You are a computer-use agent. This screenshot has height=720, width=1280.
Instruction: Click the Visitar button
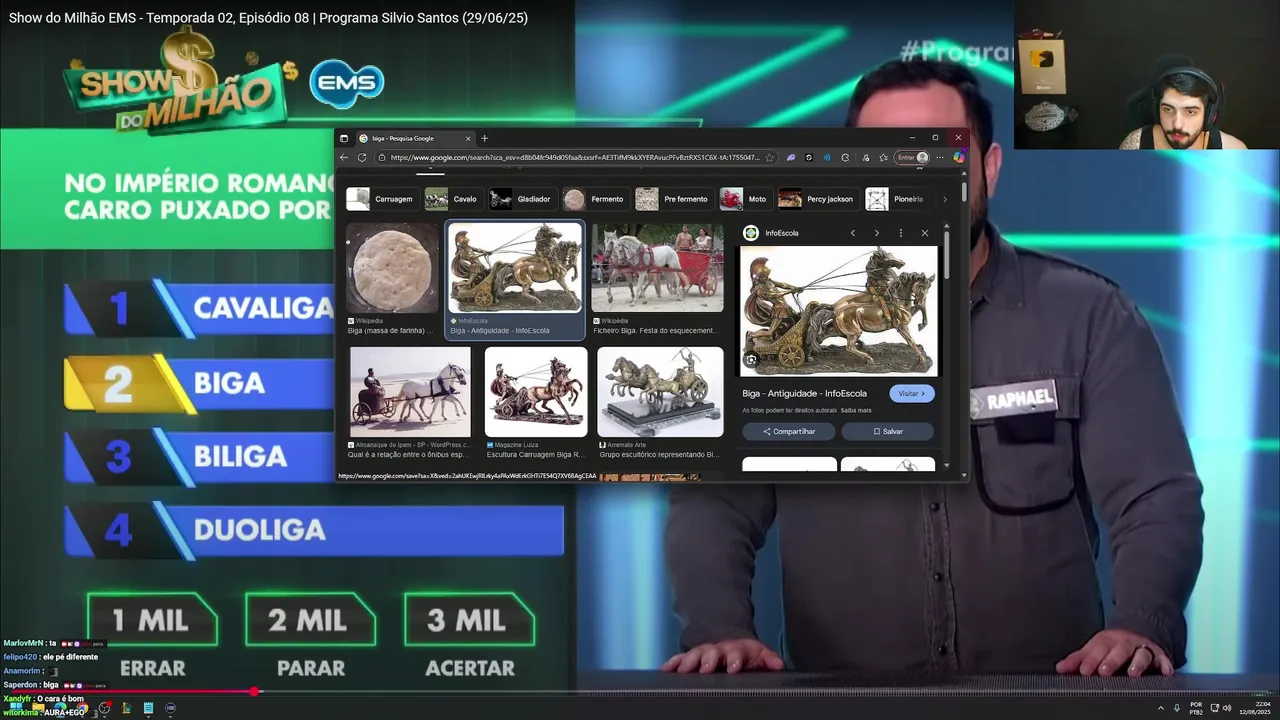point(912,393)
